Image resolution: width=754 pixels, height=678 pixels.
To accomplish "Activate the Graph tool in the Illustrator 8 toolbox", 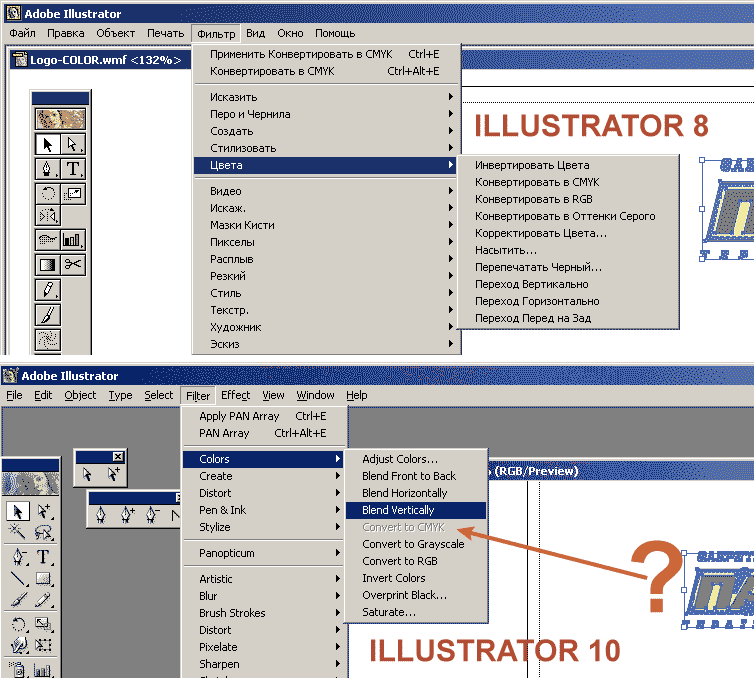I will pos(73,239).
